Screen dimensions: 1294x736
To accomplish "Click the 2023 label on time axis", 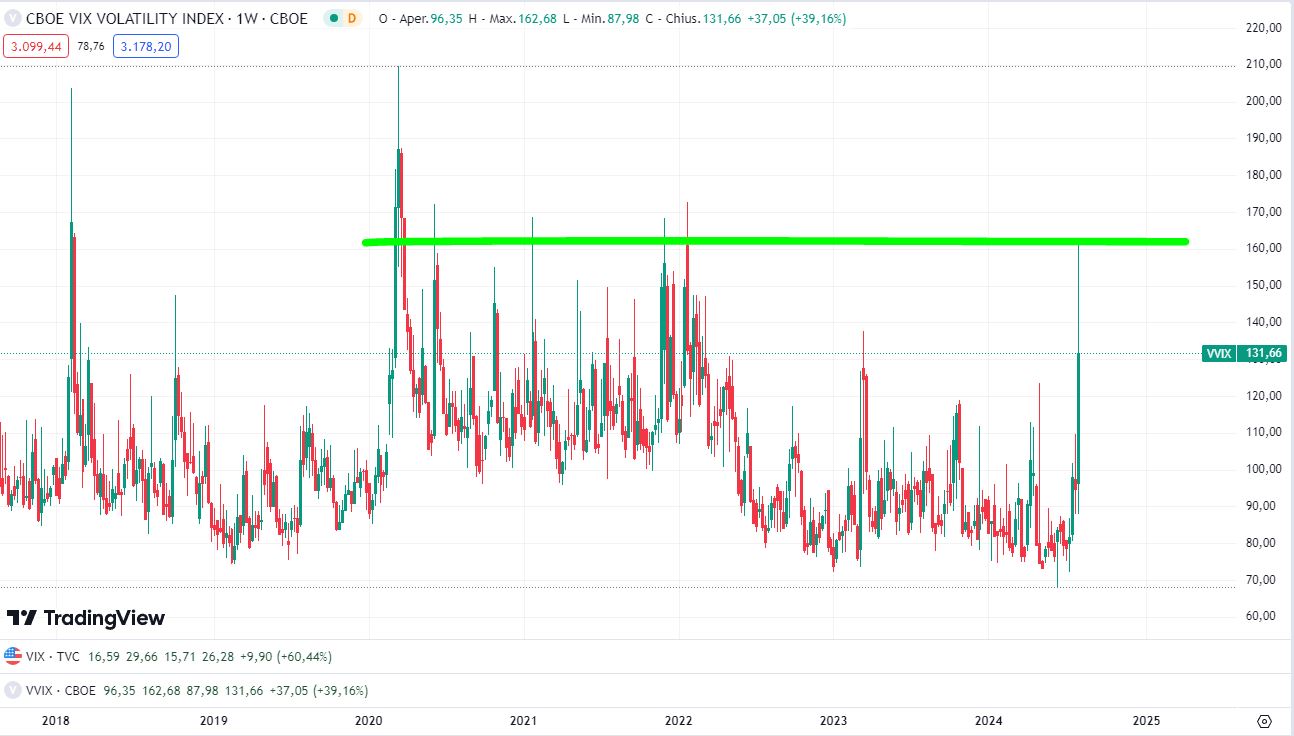I will 833,721.
